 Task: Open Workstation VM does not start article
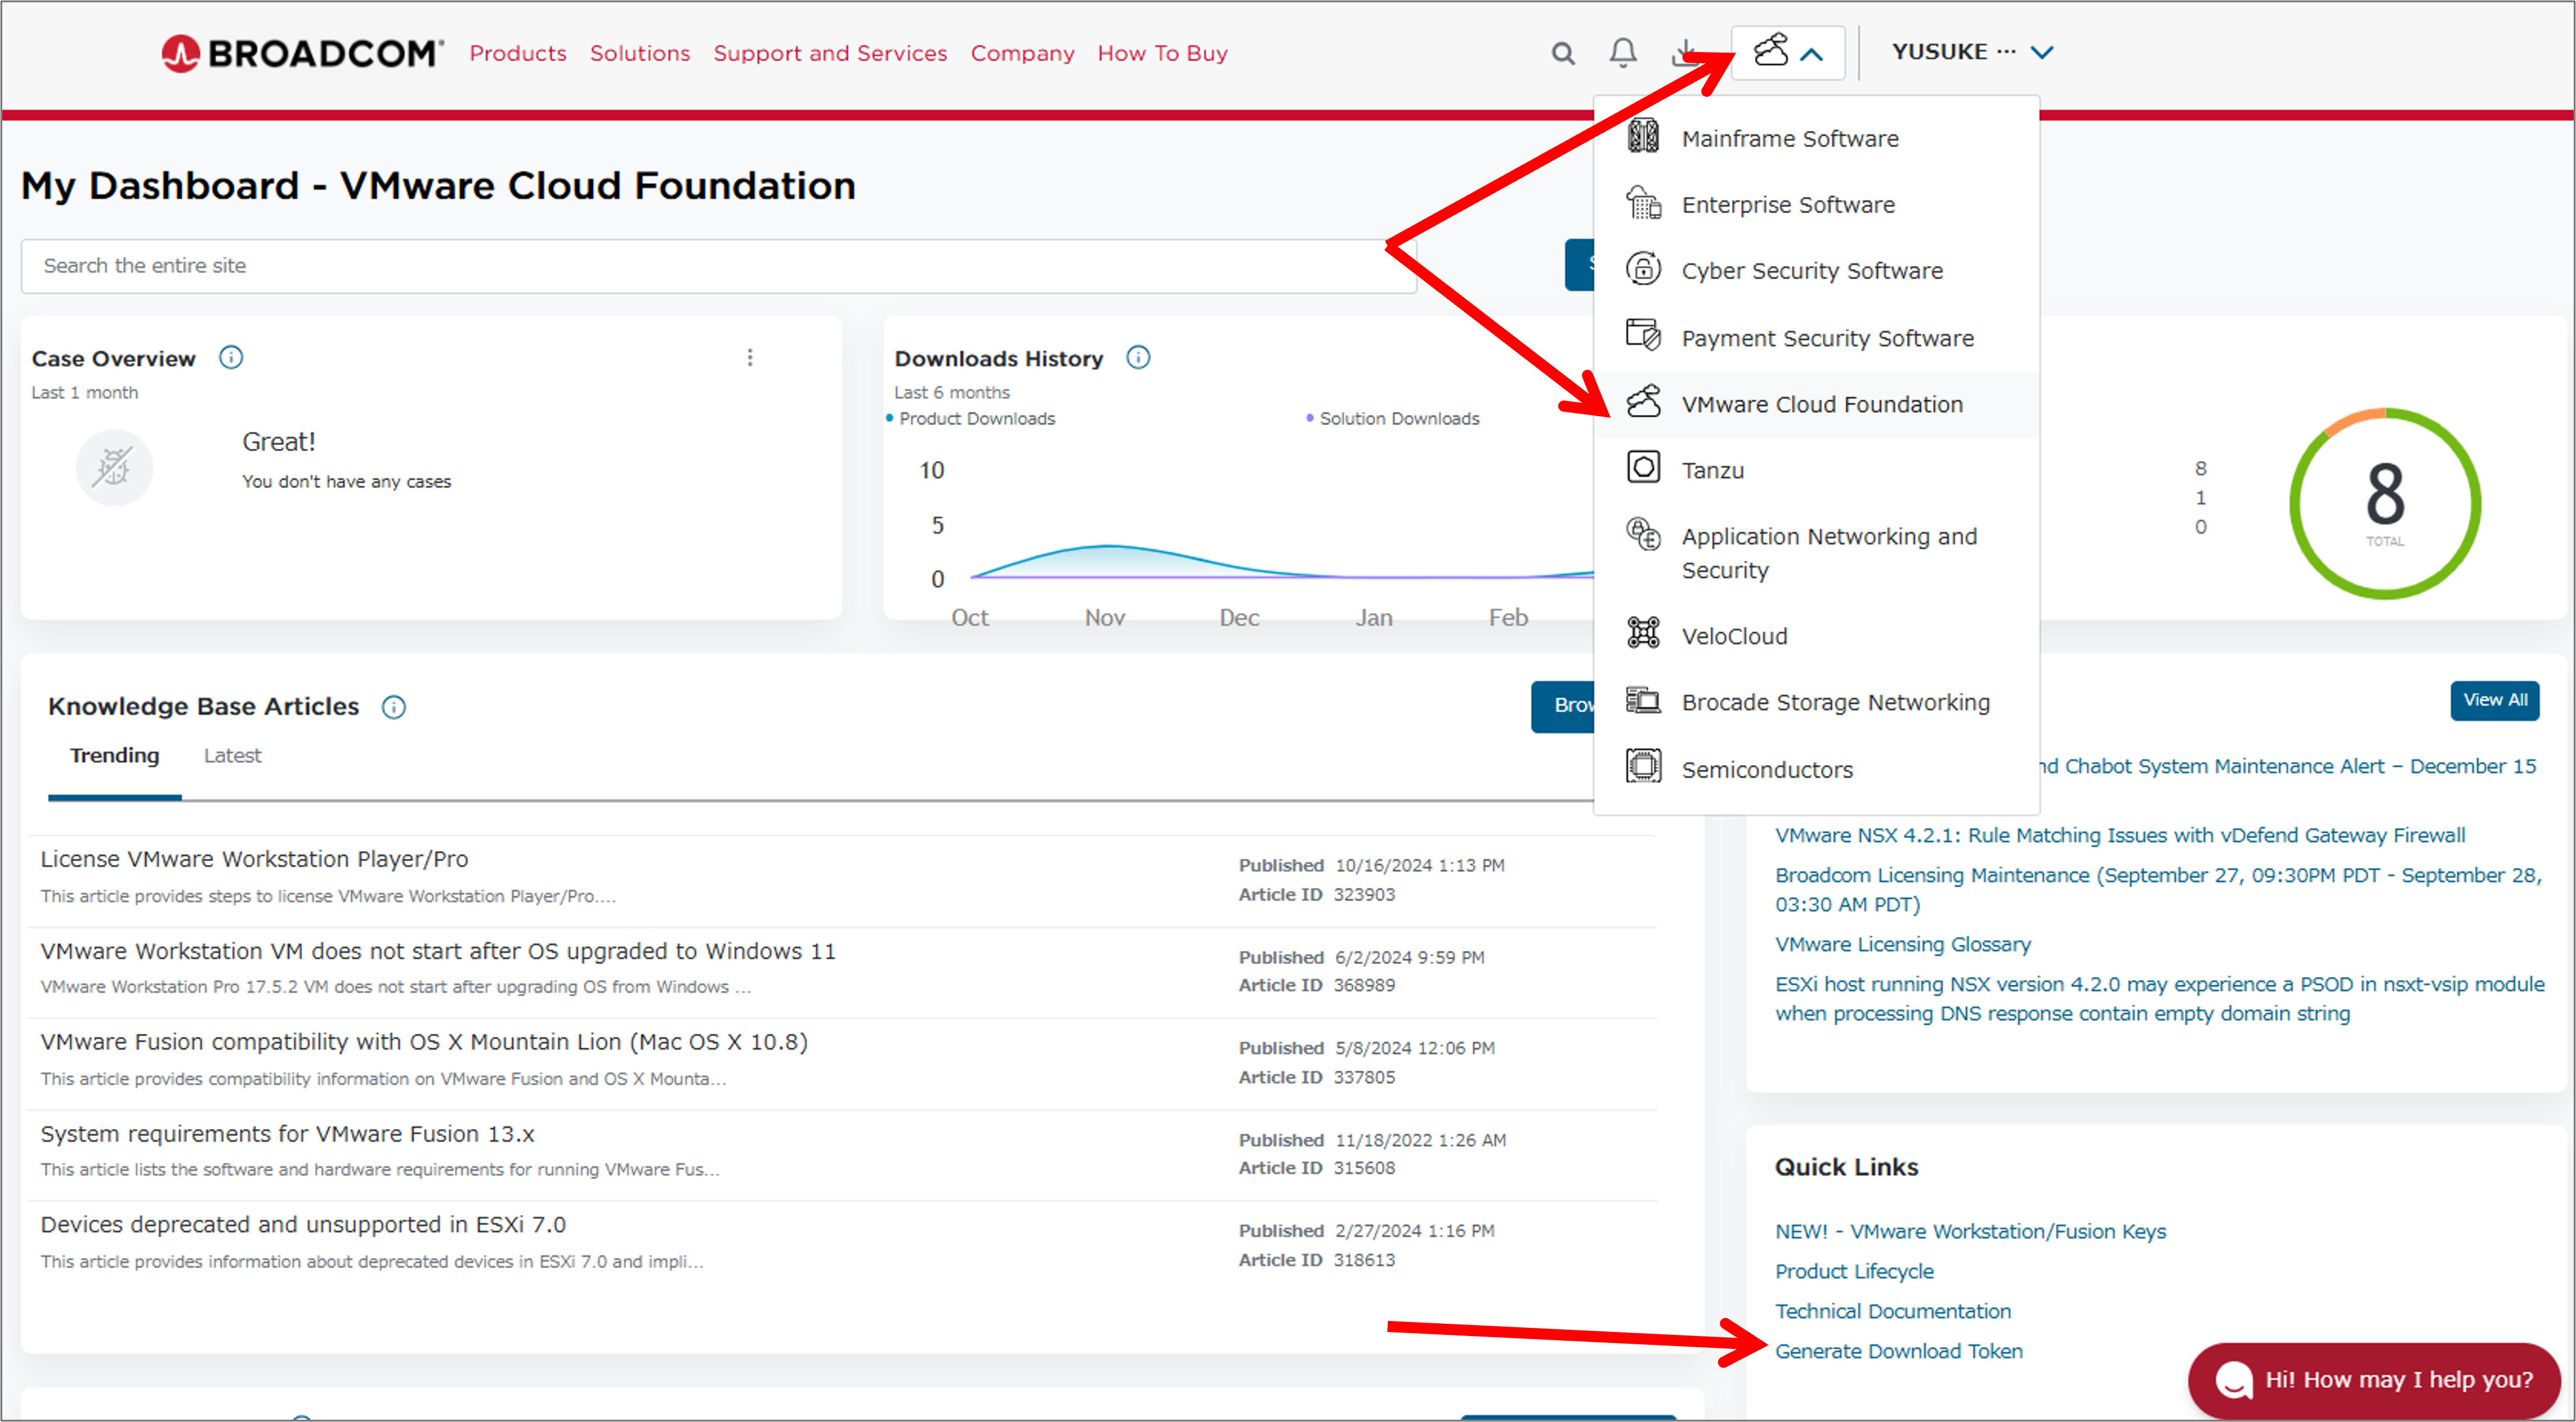click(x=438, y=951)
